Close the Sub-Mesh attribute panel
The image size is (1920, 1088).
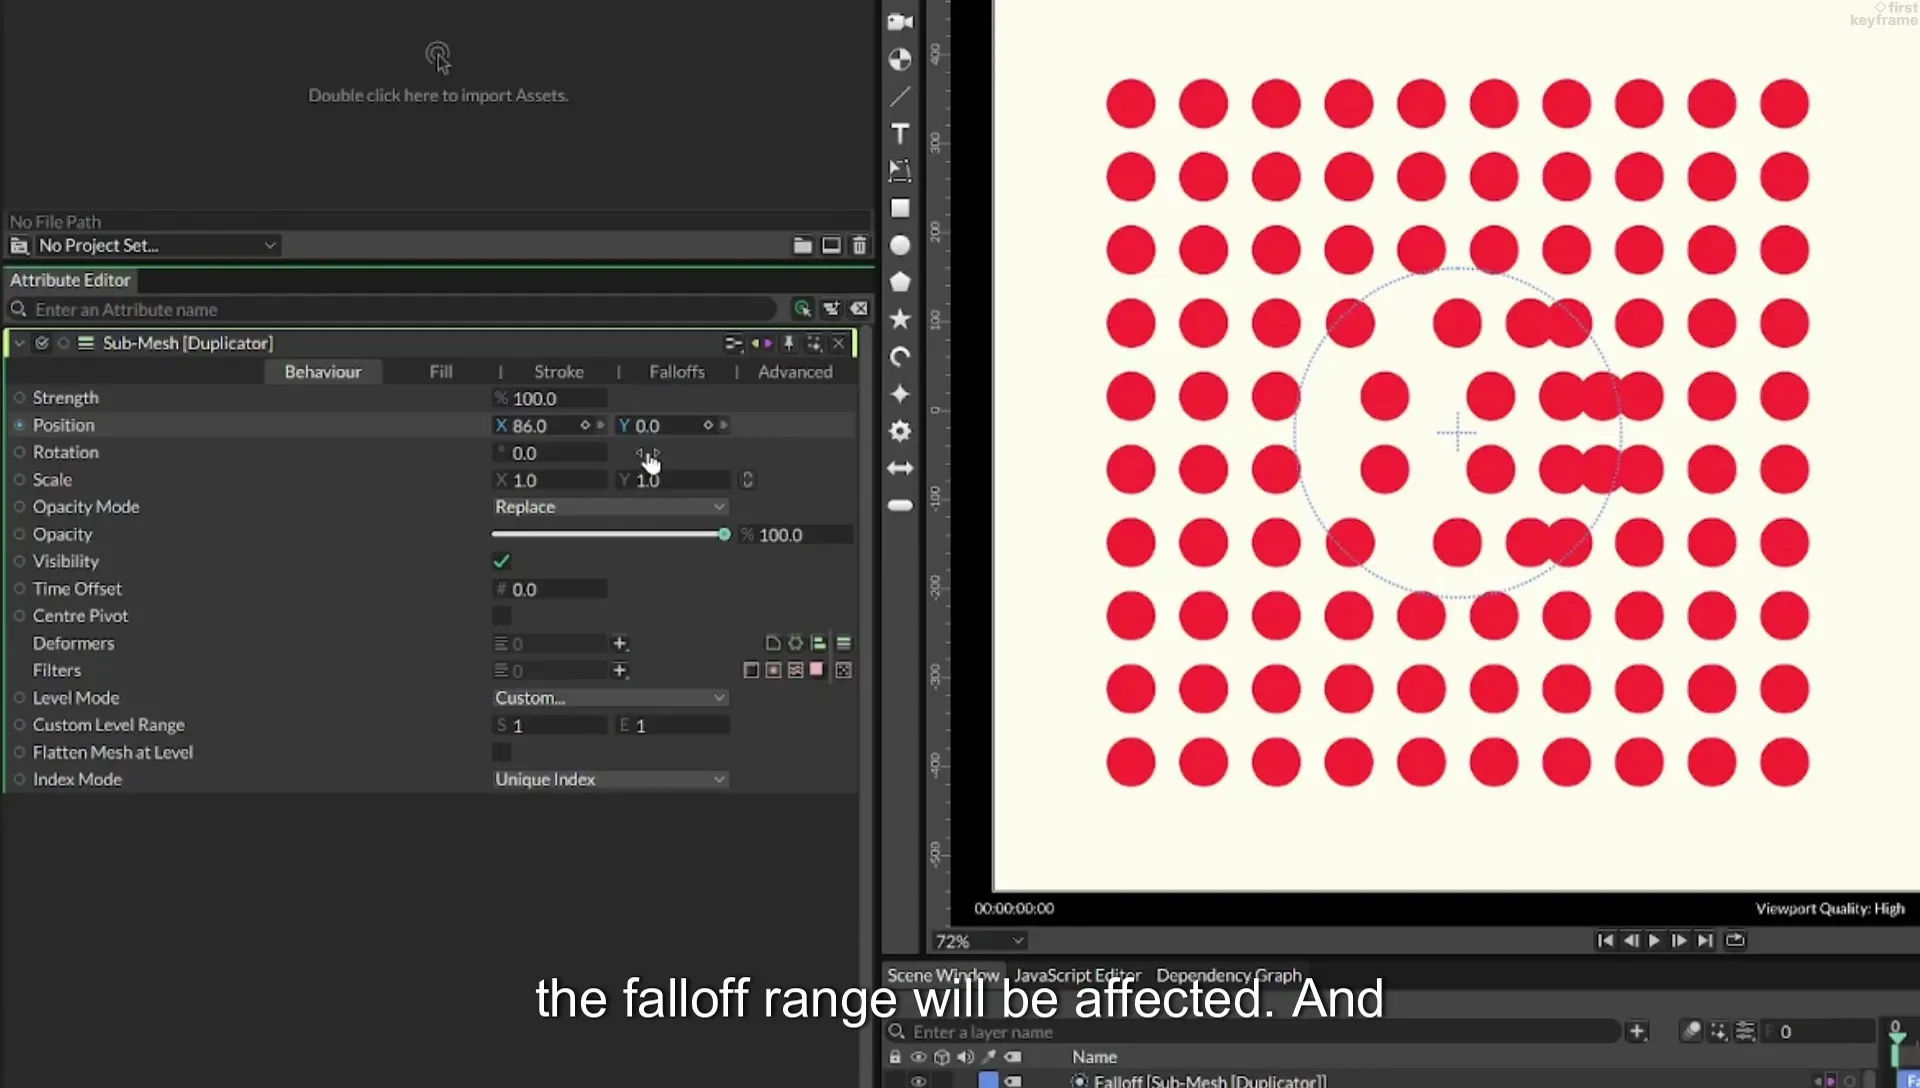[x=839, y=343]
